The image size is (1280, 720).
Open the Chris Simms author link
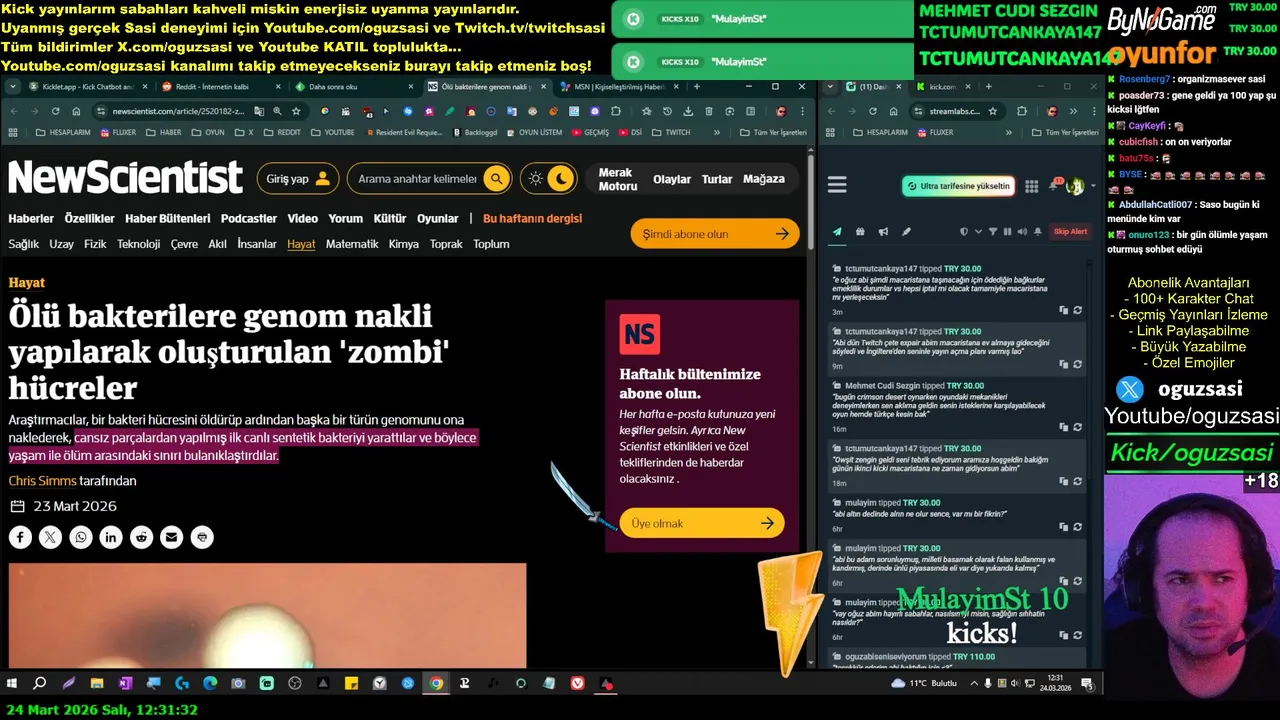click(42, 481)
